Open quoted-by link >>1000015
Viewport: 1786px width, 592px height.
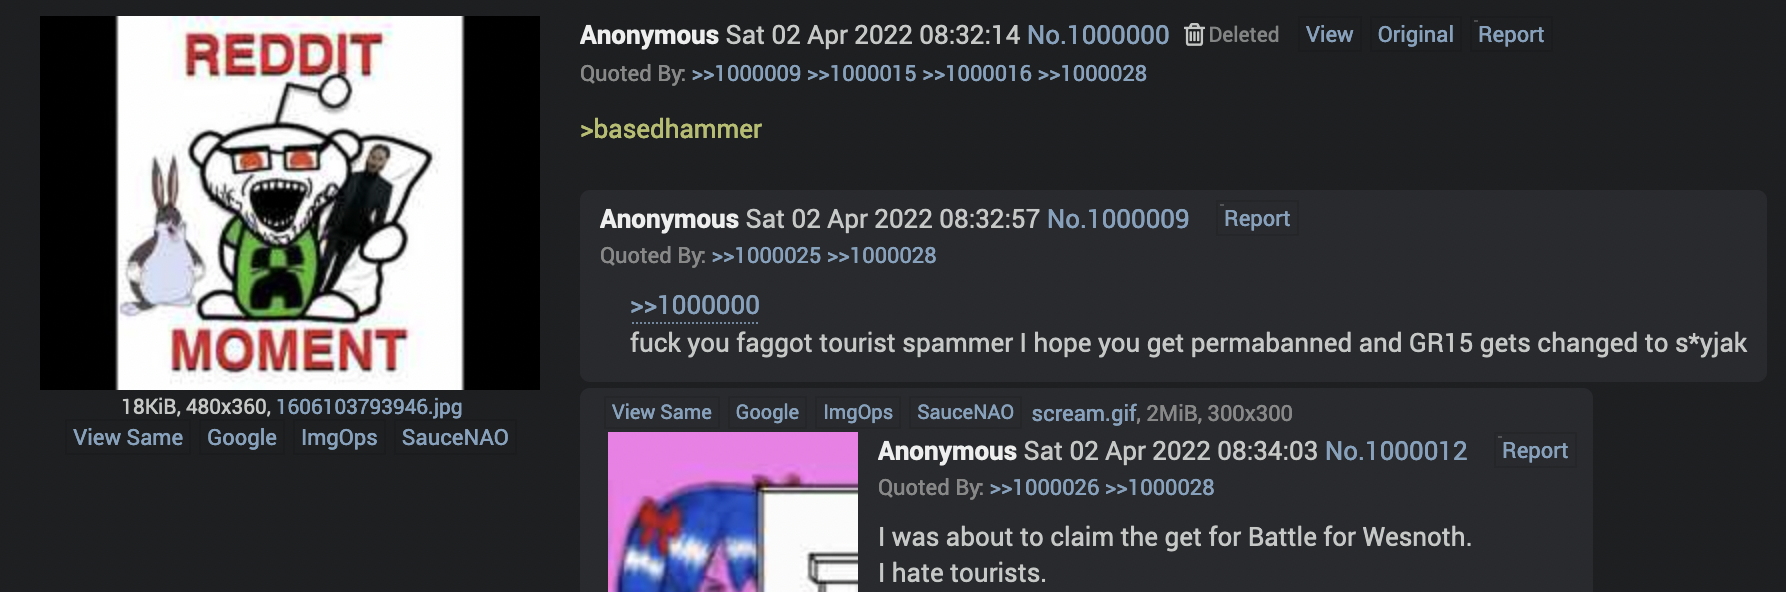tap(861, 74)
